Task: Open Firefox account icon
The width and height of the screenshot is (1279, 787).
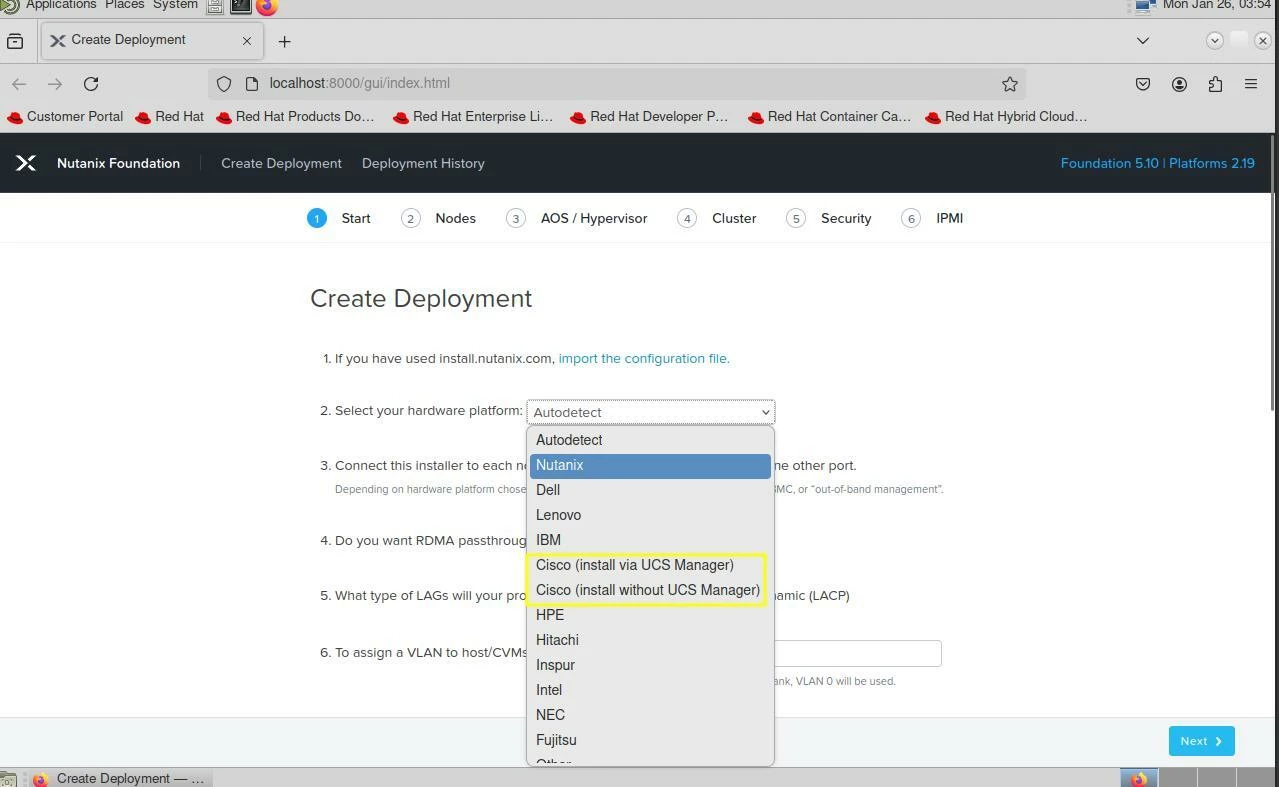Action: [1179, 84]
